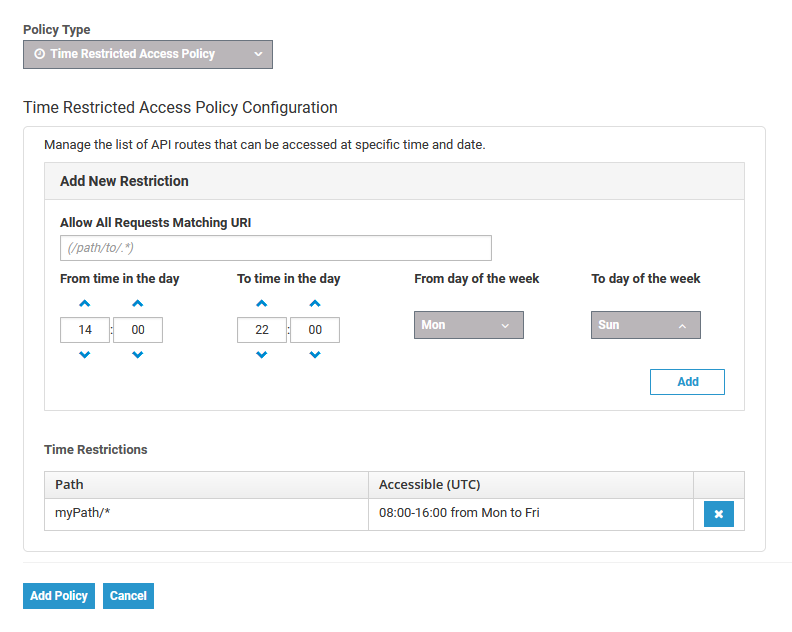This screenshot has width=792, height=632.
Task: Decrease the To time hour value
Action: pos(262,355)
